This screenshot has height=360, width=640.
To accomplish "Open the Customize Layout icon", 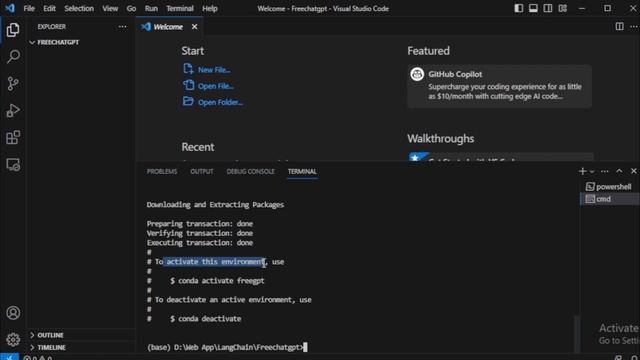I will 562,8.
